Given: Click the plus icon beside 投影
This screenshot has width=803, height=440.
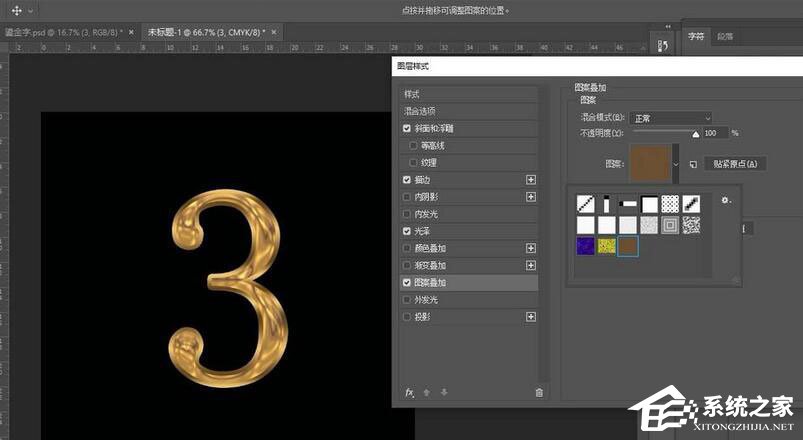Looking at the screenshot, I should click(x=531, y=317).
